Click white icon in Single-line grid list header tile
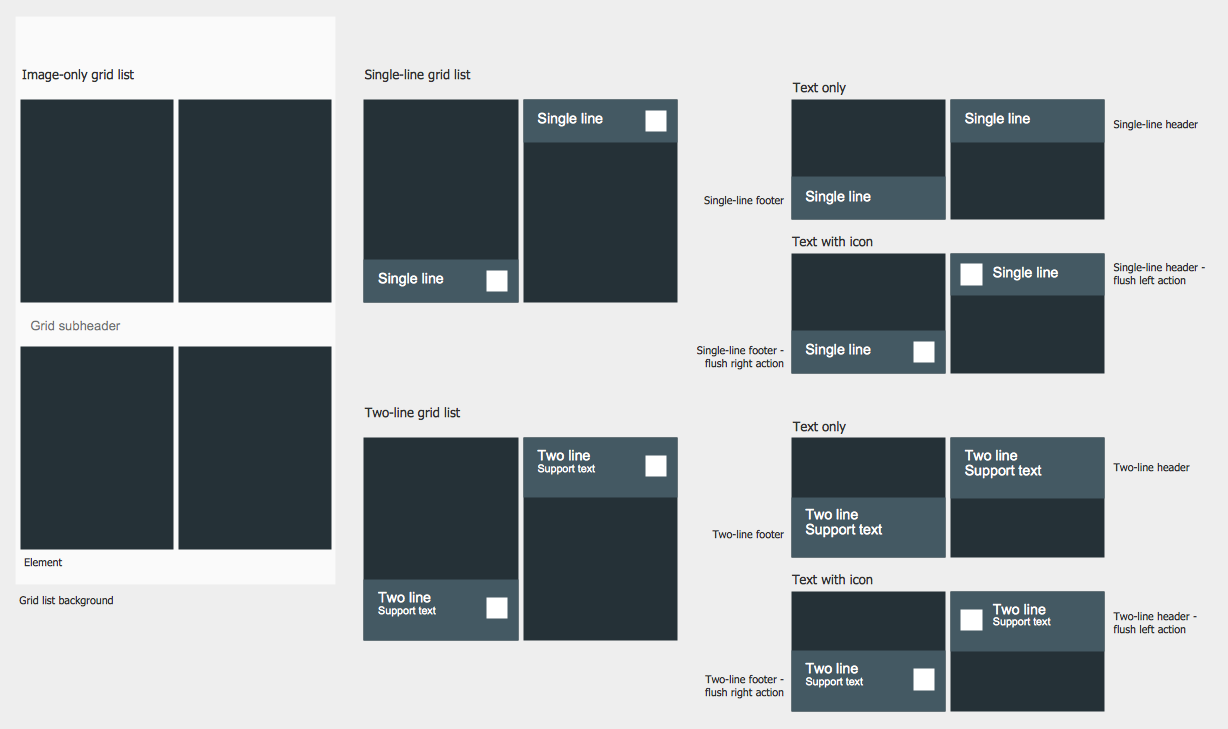1228x729 pixels. pos(656,121)
